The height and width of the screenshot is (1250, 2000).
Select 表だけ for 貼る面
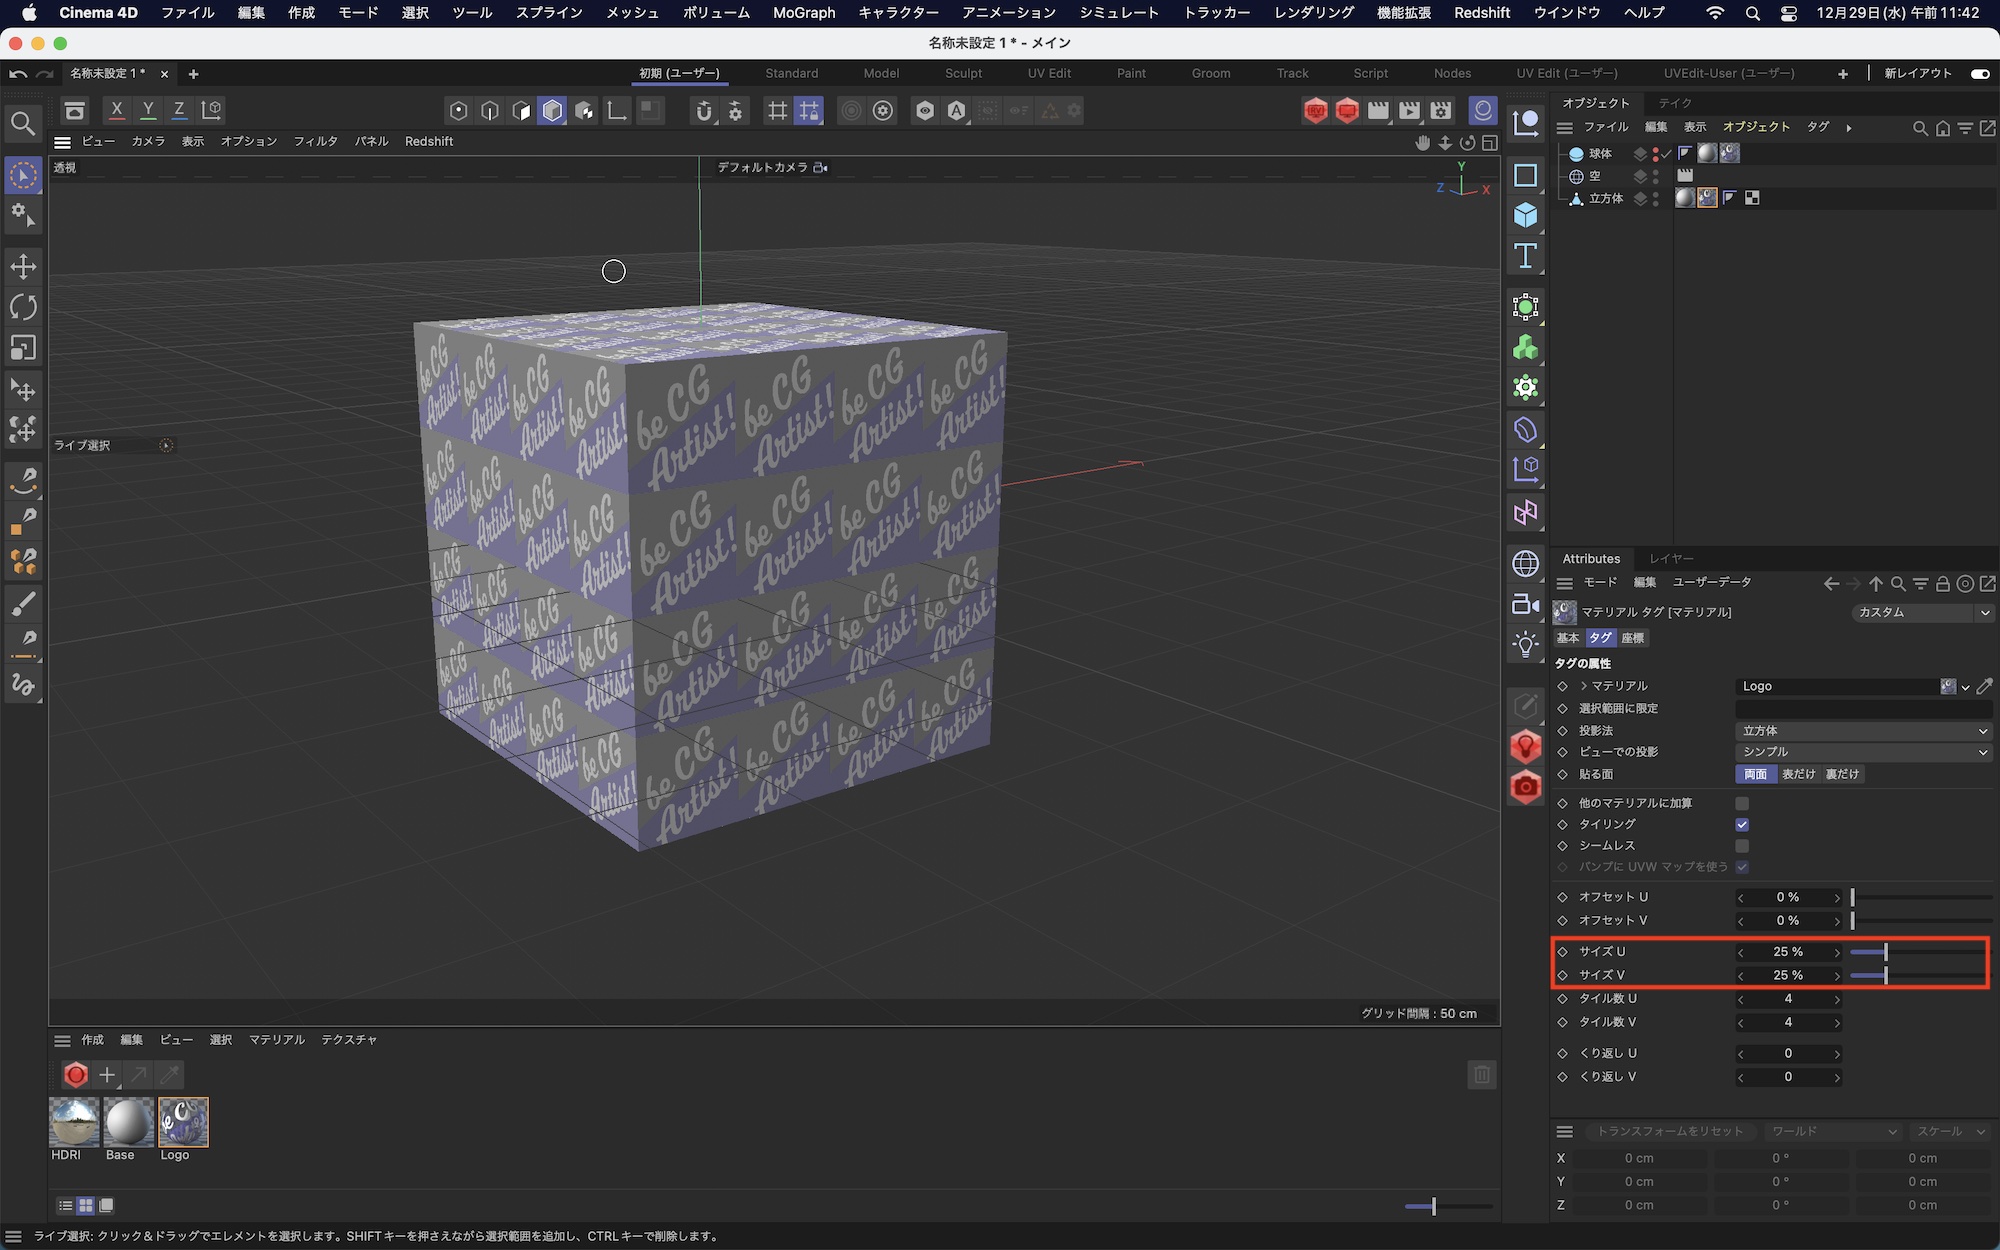point(1798,774)
